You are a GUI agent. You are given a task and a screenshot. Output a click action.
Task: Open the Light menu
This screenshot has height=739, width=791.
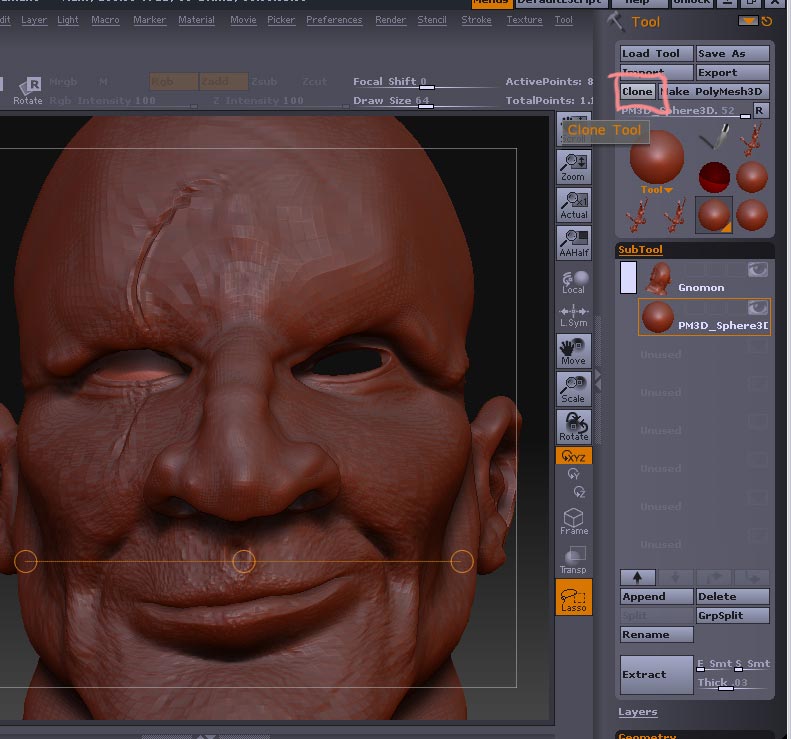[68, 20]
